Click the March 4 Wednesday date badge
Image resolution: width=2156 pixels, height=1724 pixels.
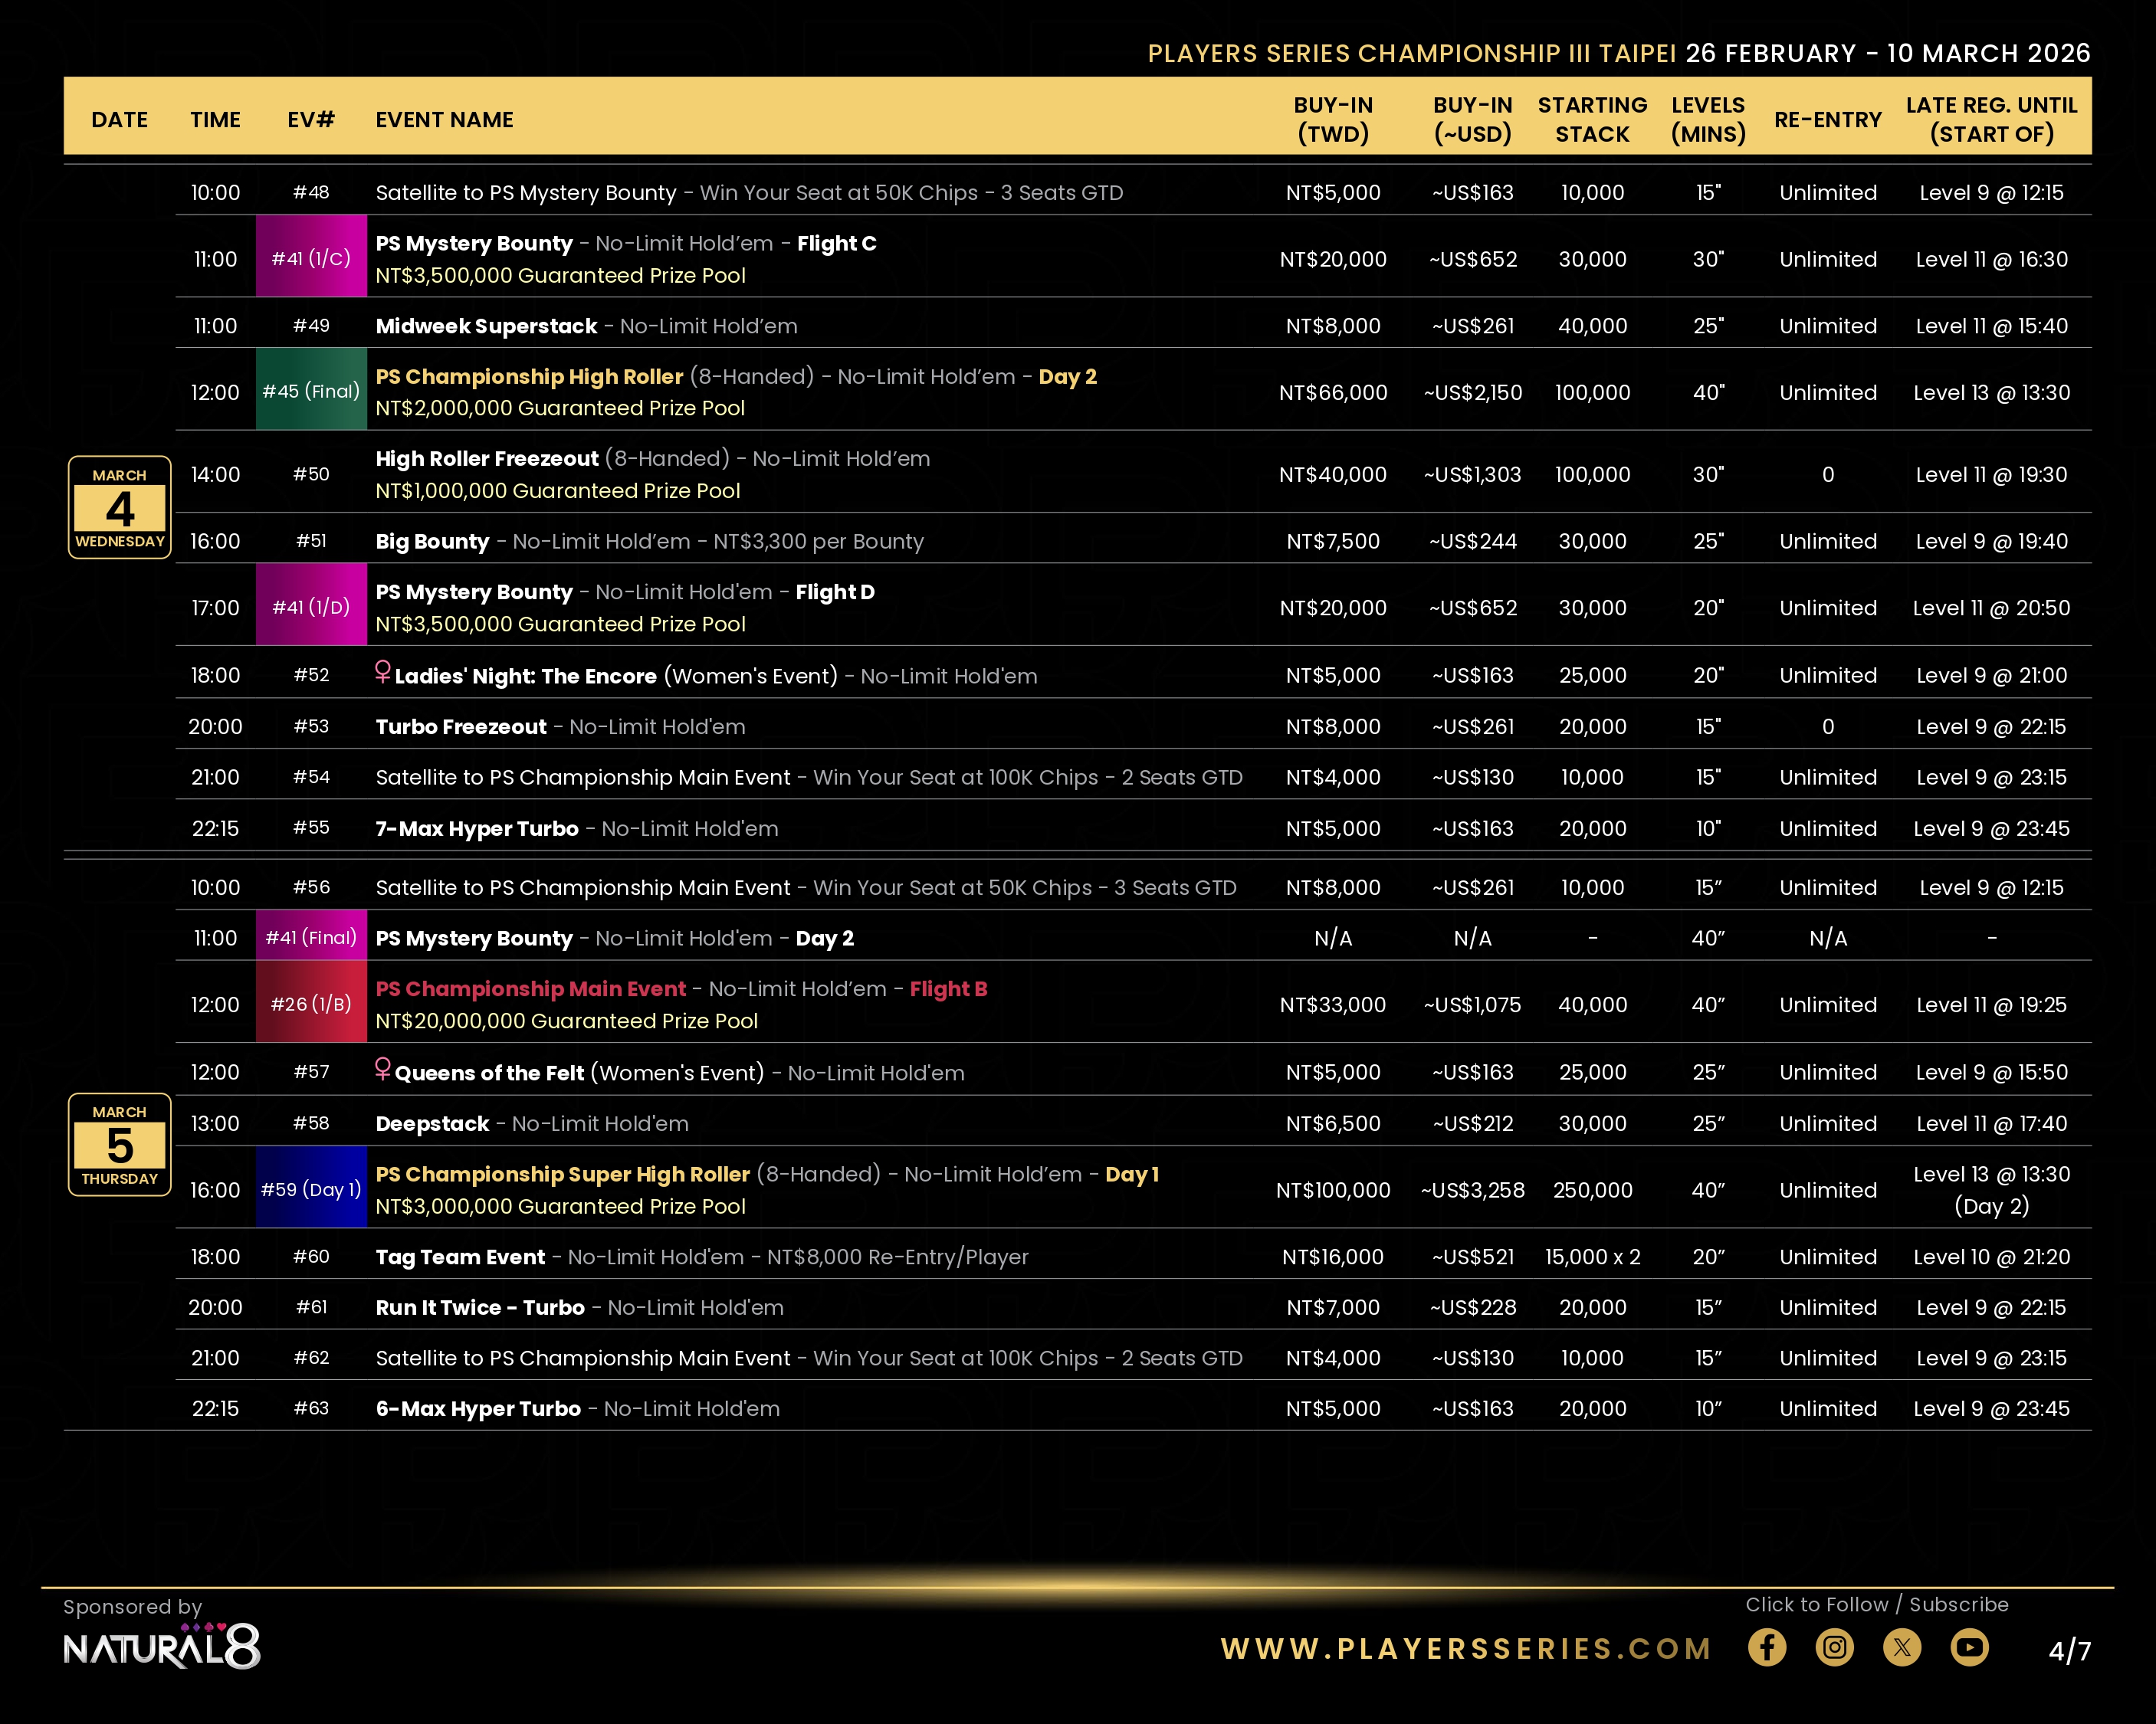click(119, 507)
